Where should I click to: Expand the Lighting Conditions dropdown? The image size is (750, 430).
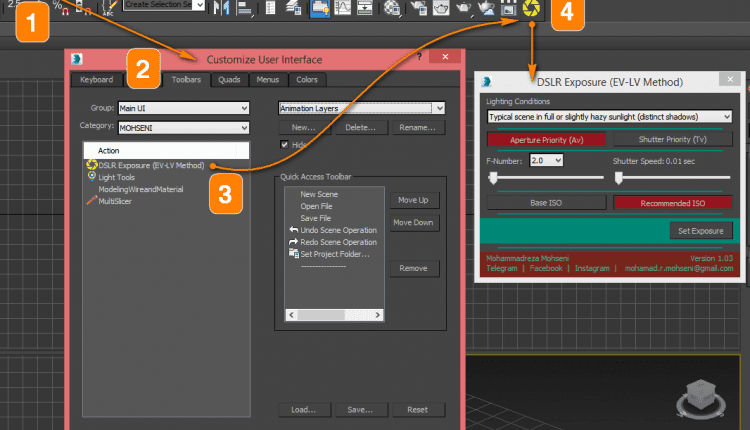pos(609,117)
